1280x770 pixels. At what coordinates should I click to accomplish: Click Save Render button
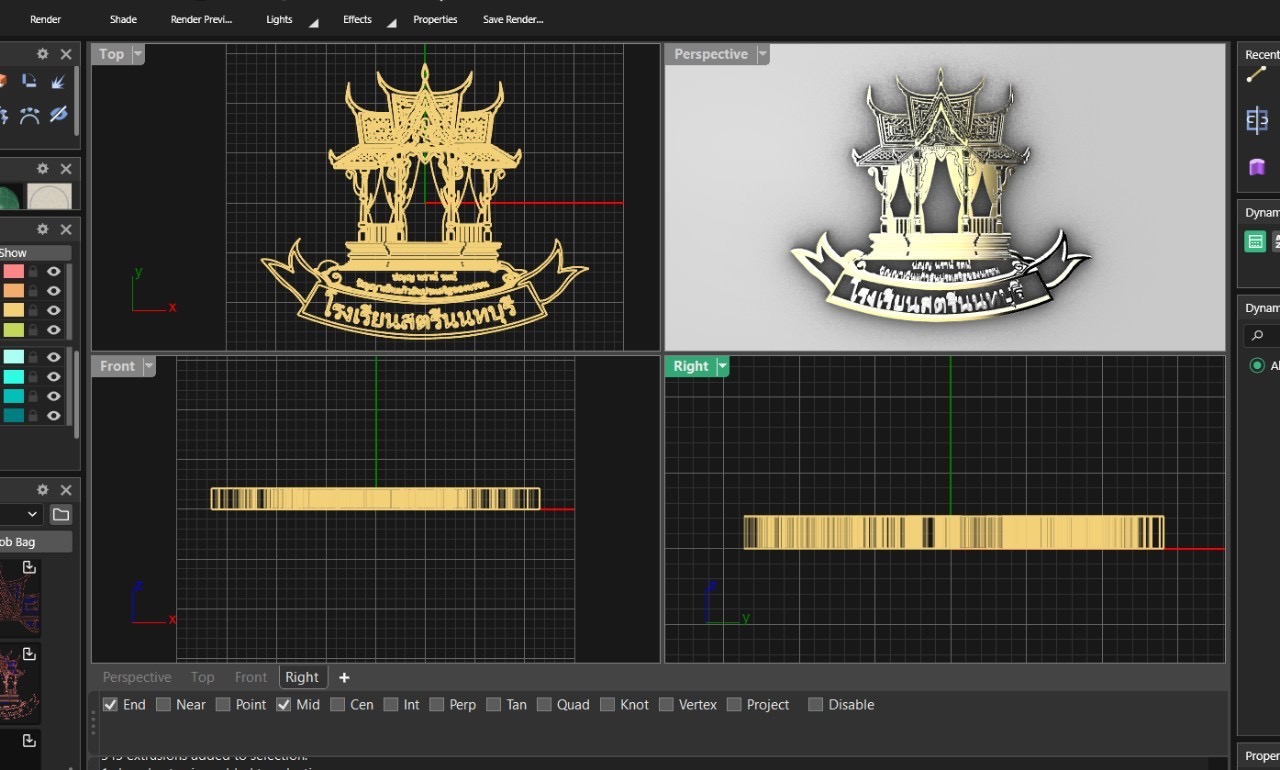[x=513, y=19]
